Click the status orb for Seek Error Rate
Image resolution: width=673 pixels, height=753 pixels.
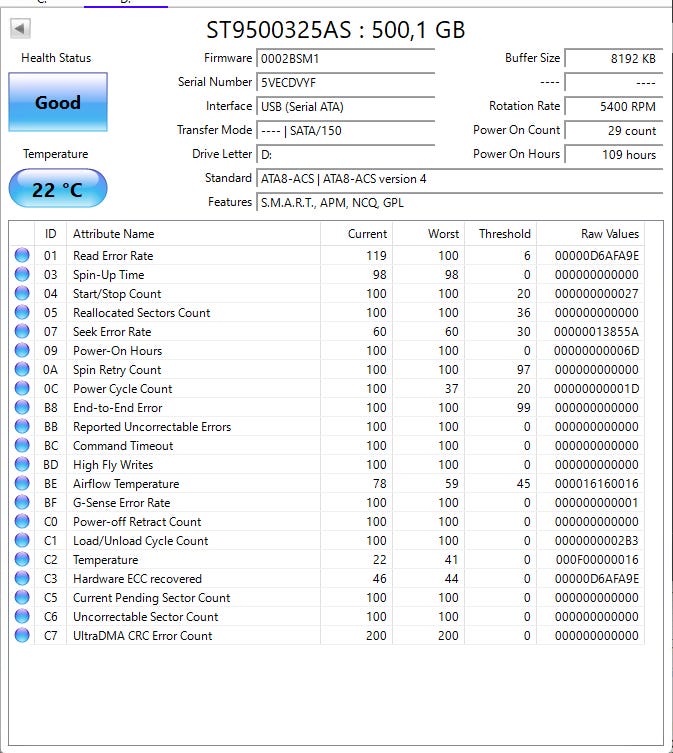[x=22, y=331]
